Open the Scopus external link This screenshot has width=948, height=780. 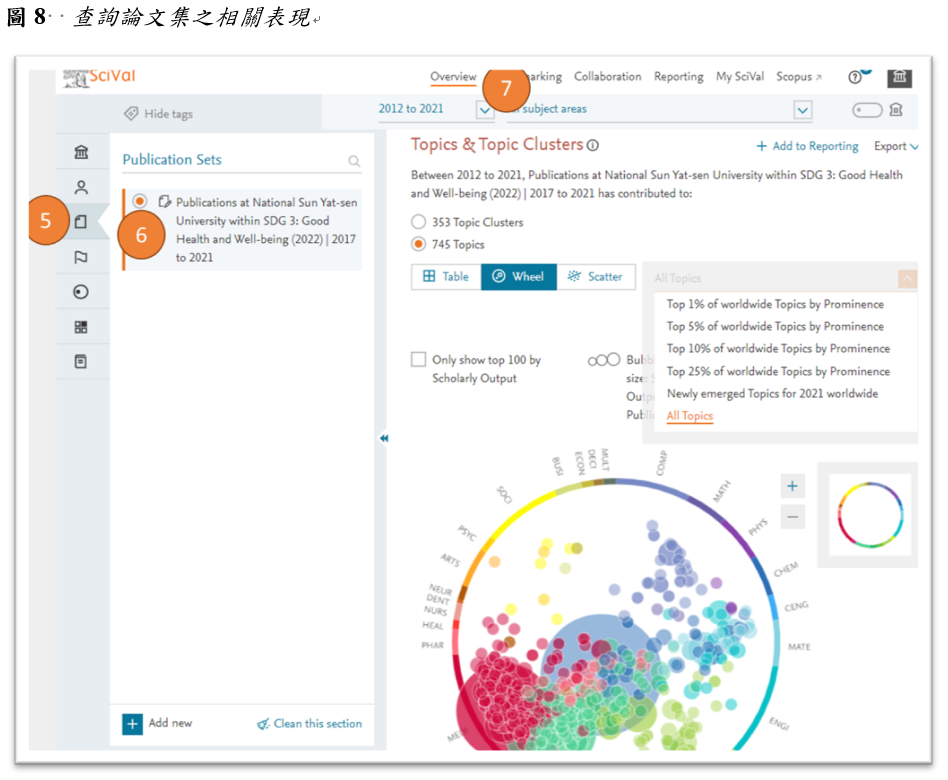pos(799,77)
